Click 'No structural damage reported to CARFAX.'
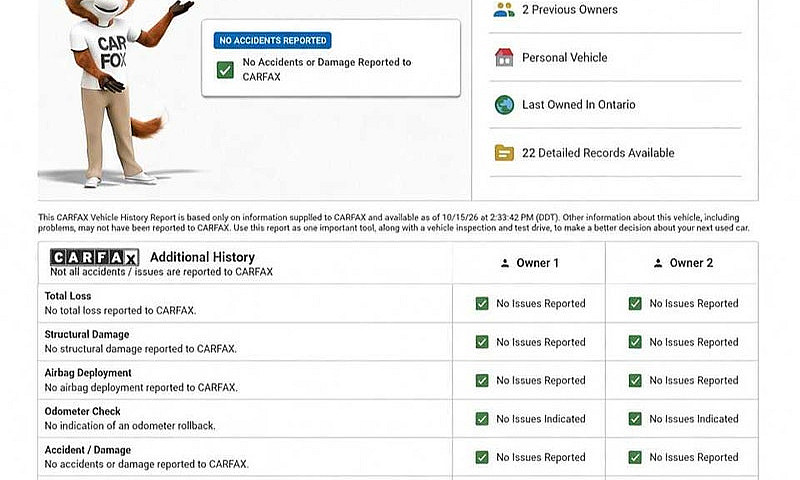The image size is (800, 480). (x=140, y=349)
